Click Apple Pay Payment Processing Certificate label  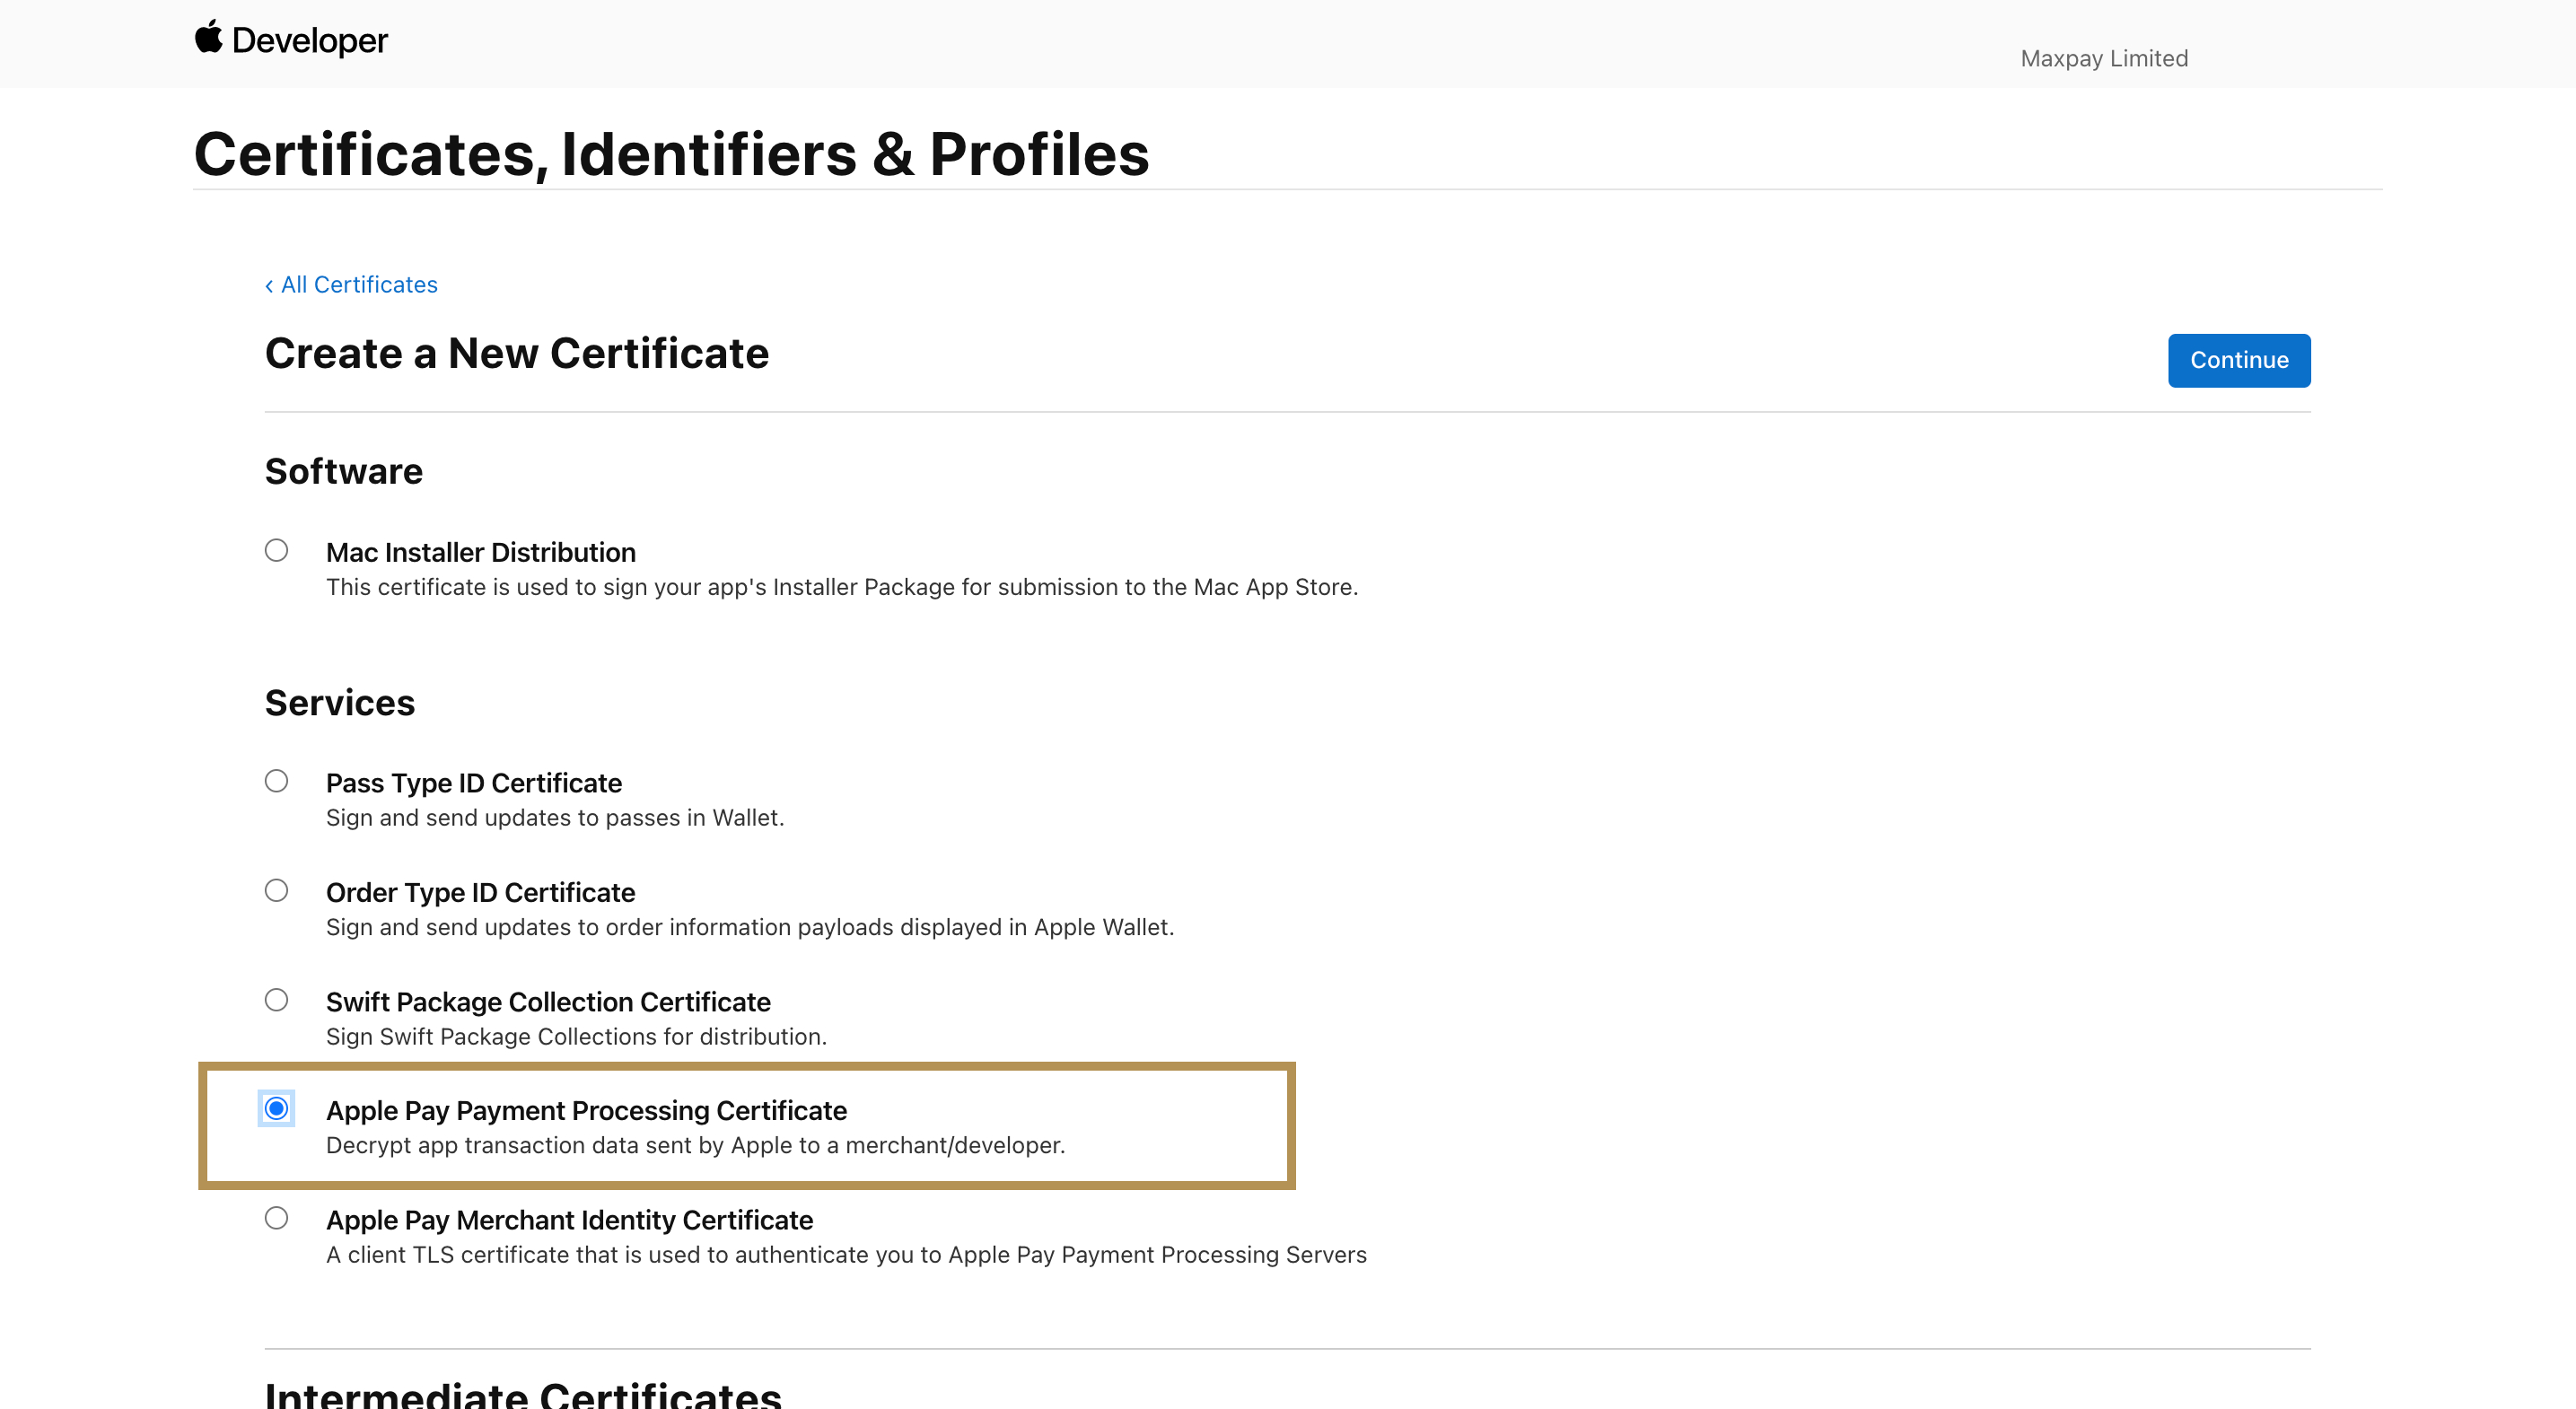coord(586,1110)
